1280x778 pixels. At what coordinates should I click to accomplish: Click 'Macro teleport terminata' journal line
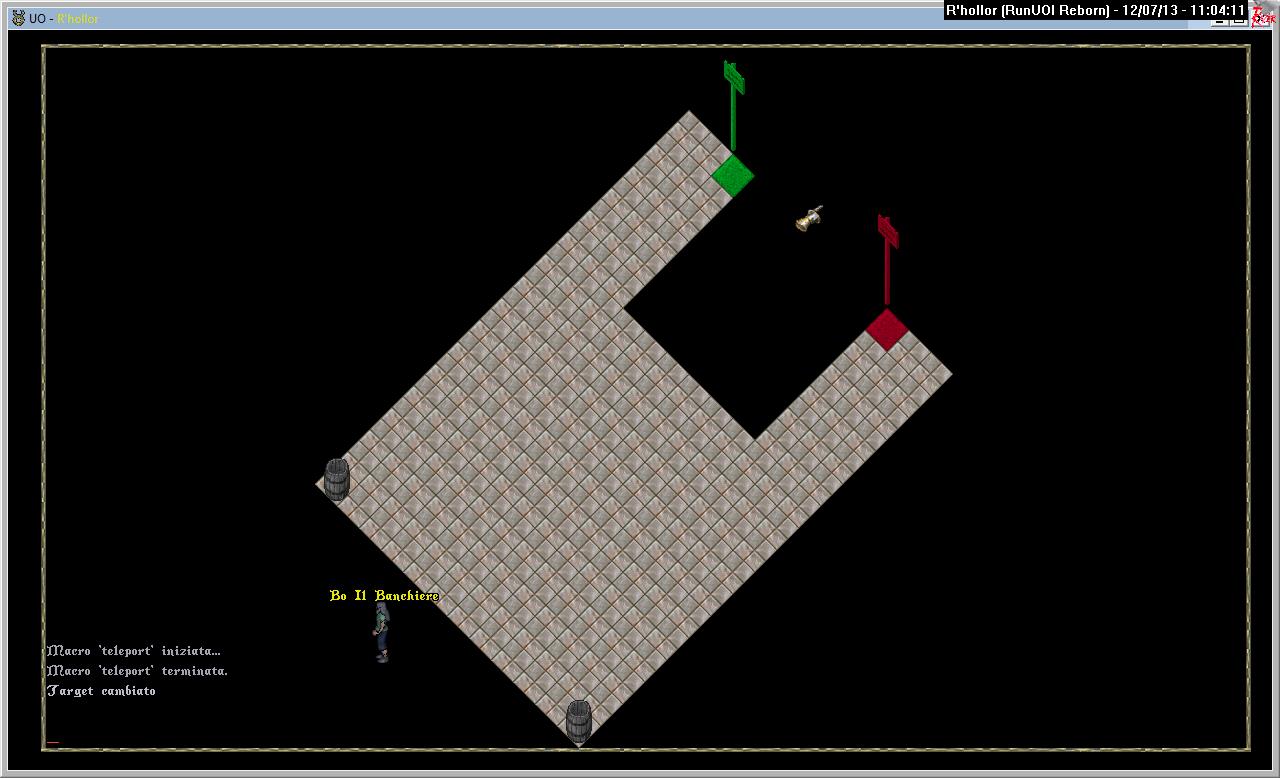138,671
